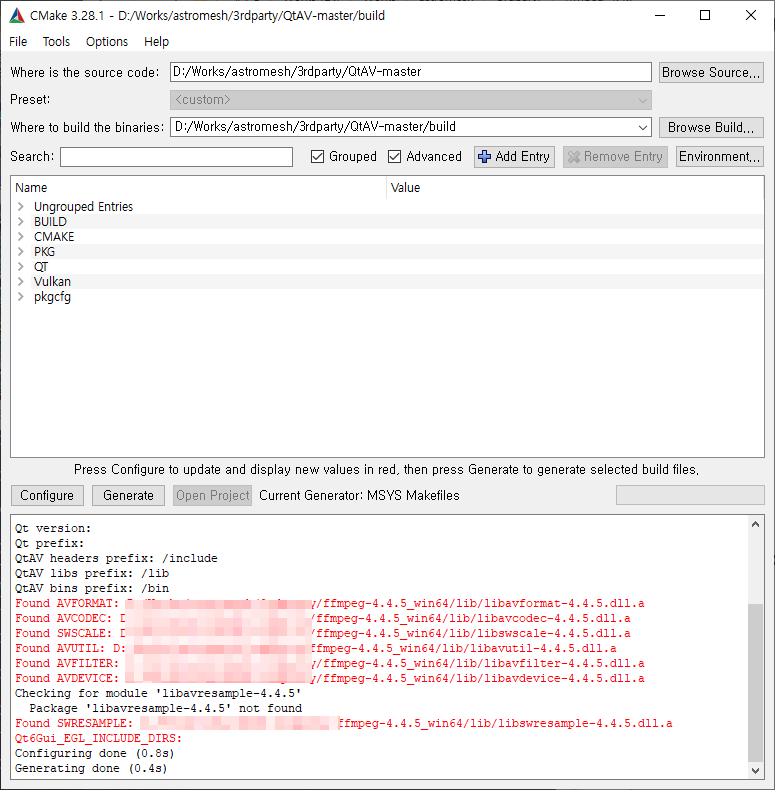Select the pkgcfg row label
The width and height of the screenshot is (775, 790).
pyautogui.click(x=52, y=297)
